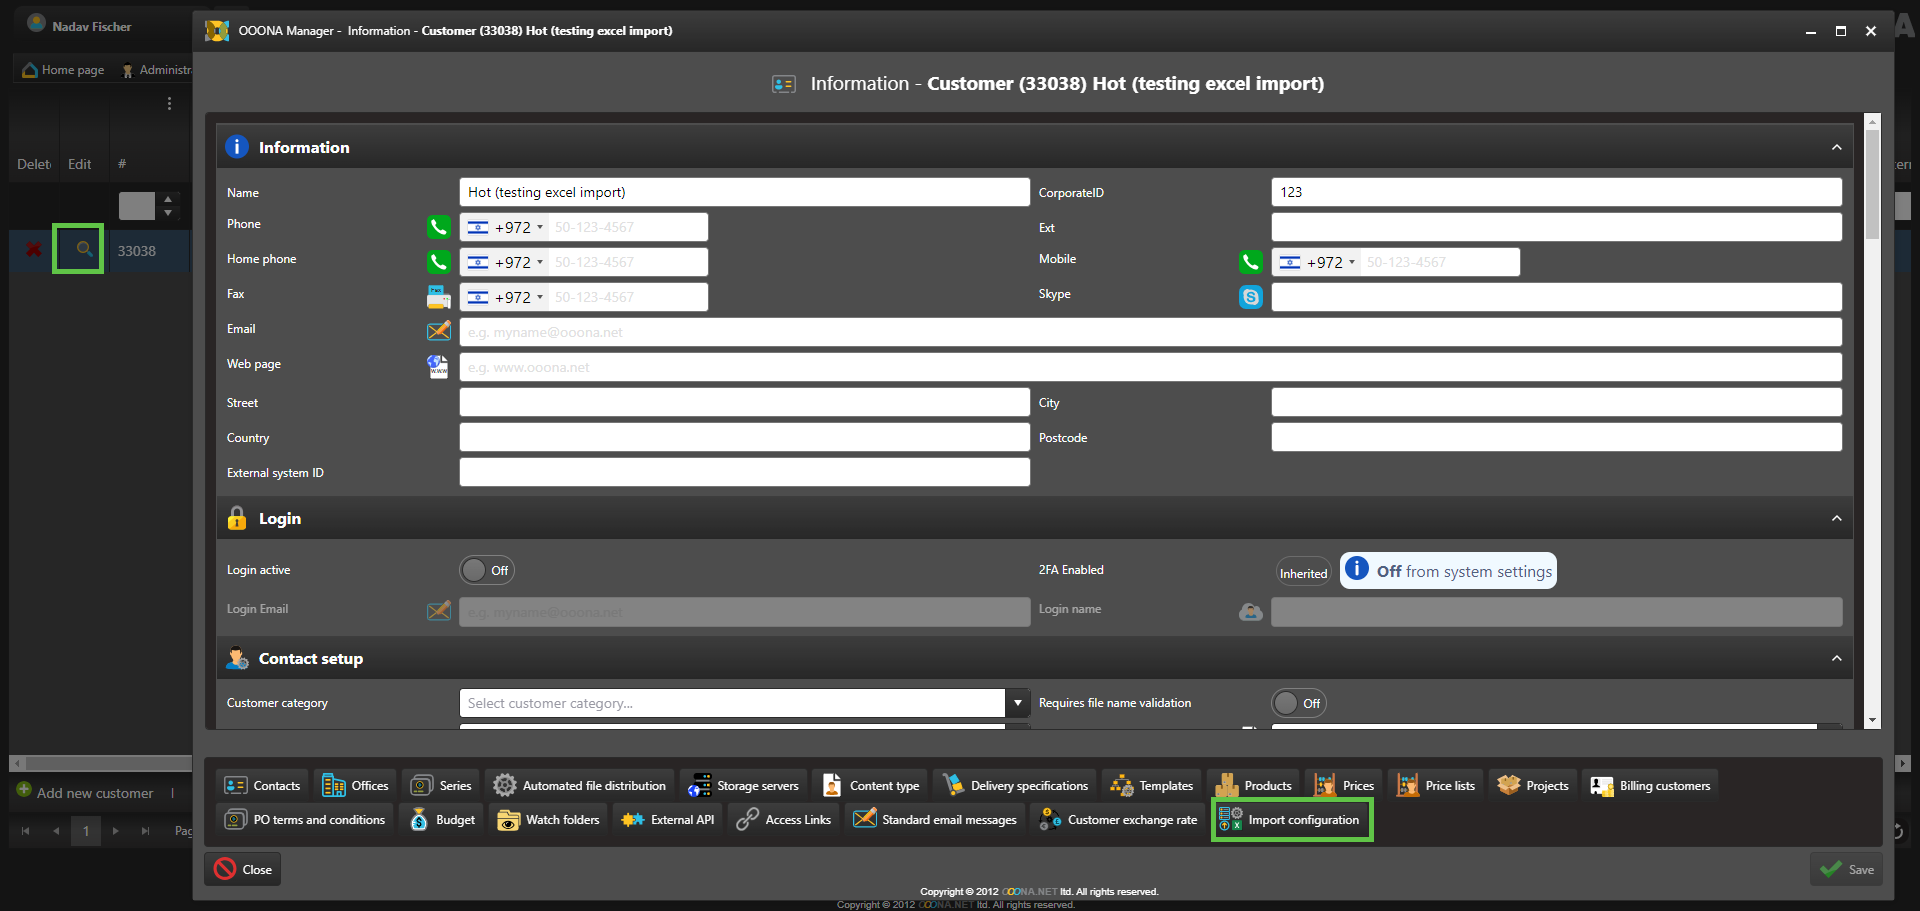Click the Skype icon next to Skype field

(1250, 297)
